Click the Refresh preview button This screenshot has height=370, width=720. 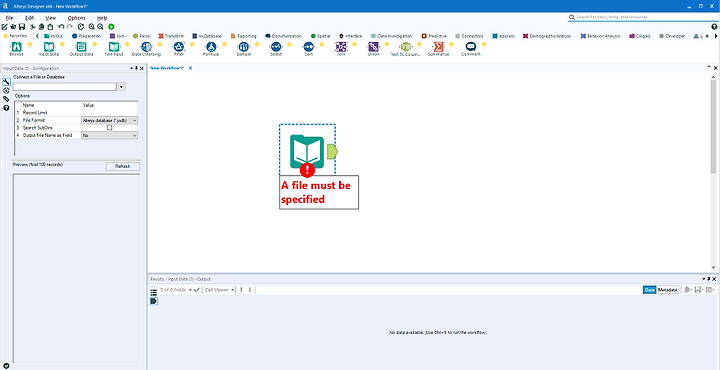coord(123,166)
